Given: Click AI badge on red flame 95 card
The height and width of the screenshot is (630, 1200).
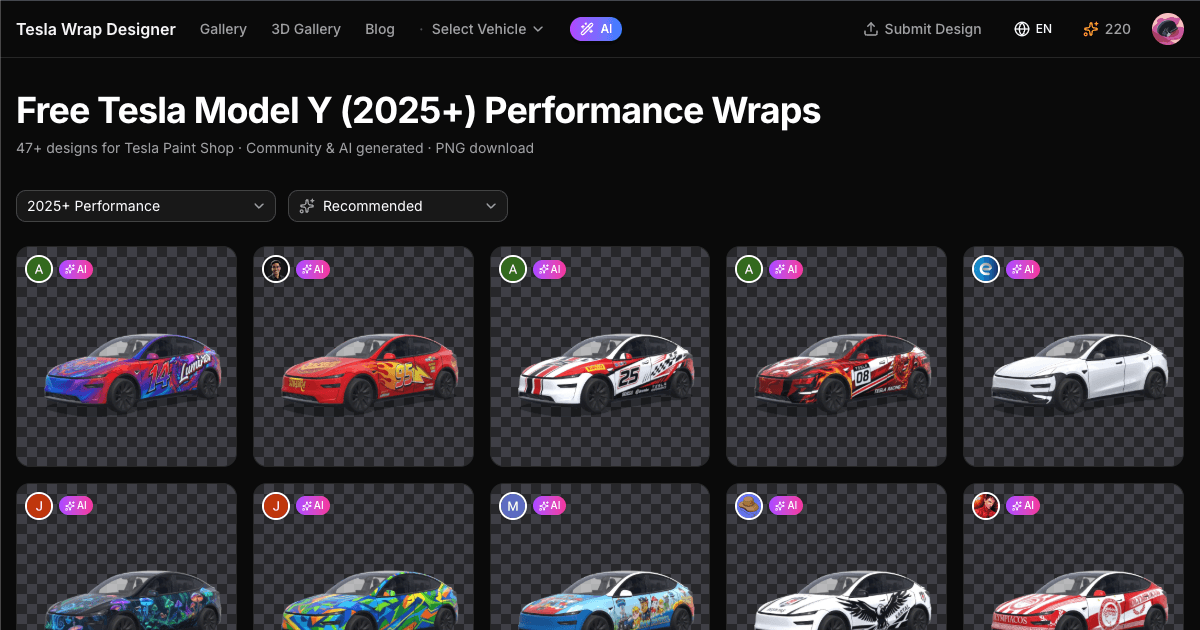Looking at the screenshot, I should pyautogui.click(x=313, y=269).
